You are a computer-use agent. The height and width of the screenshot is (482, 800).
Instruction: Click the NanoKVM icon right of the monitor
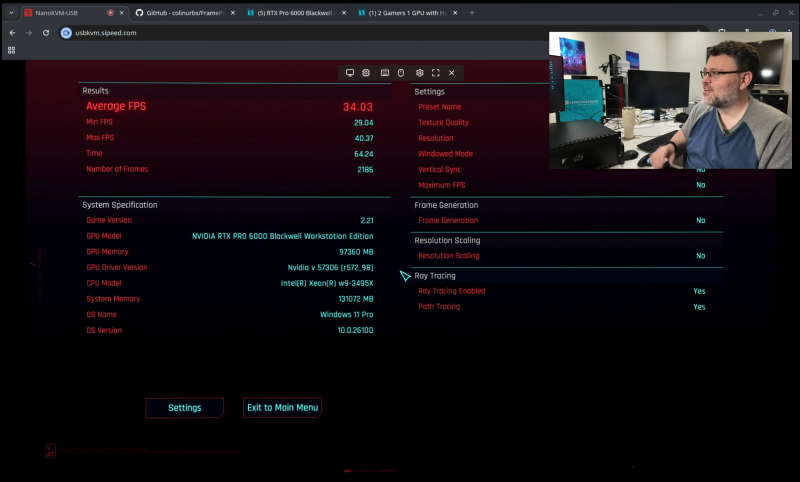[x=366, y=73]
